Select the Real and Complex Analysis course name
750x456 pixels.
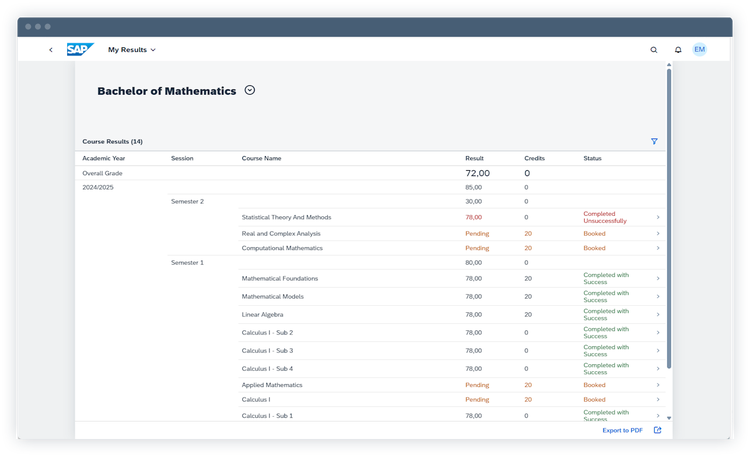coord(281,234)
